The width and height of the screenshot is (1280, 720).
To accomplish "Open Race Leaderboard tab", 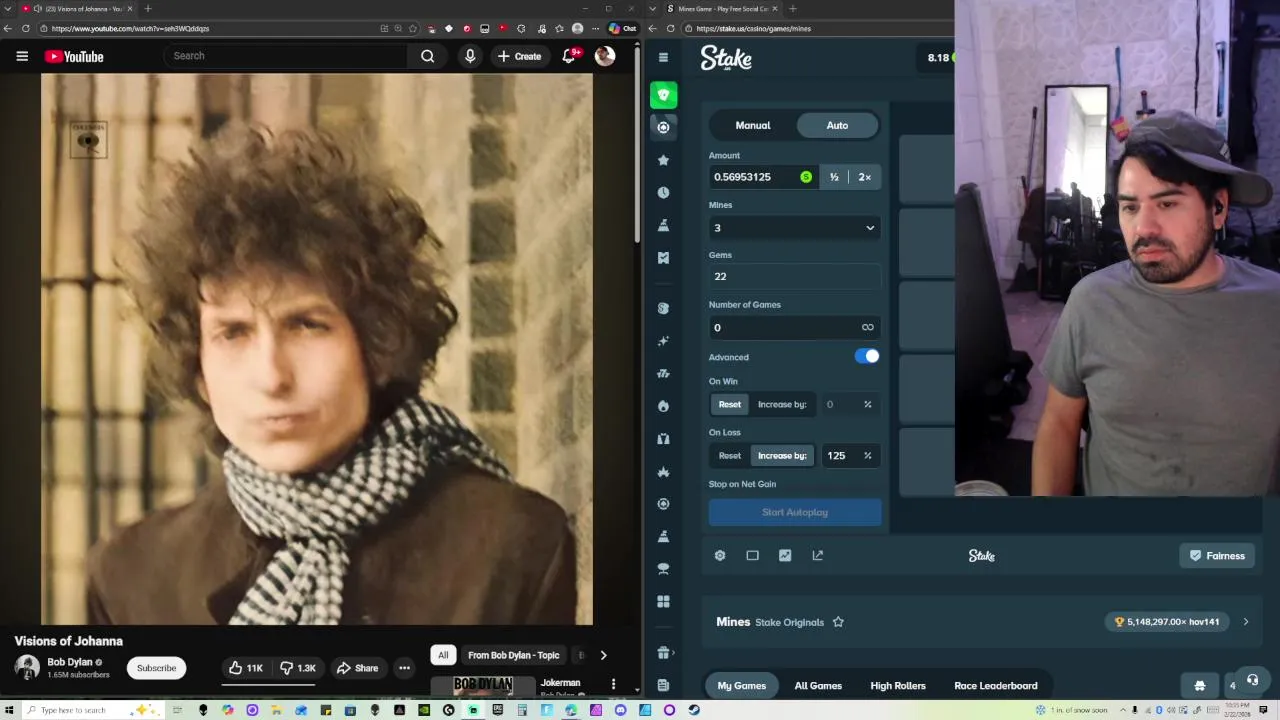I will pos(996,685).
